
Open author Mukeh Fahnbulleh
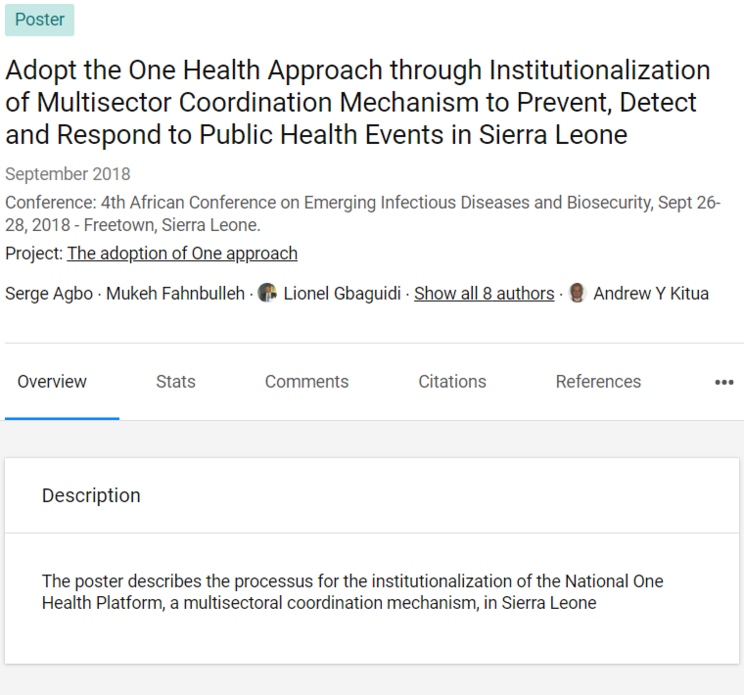(x=175, y=294)
